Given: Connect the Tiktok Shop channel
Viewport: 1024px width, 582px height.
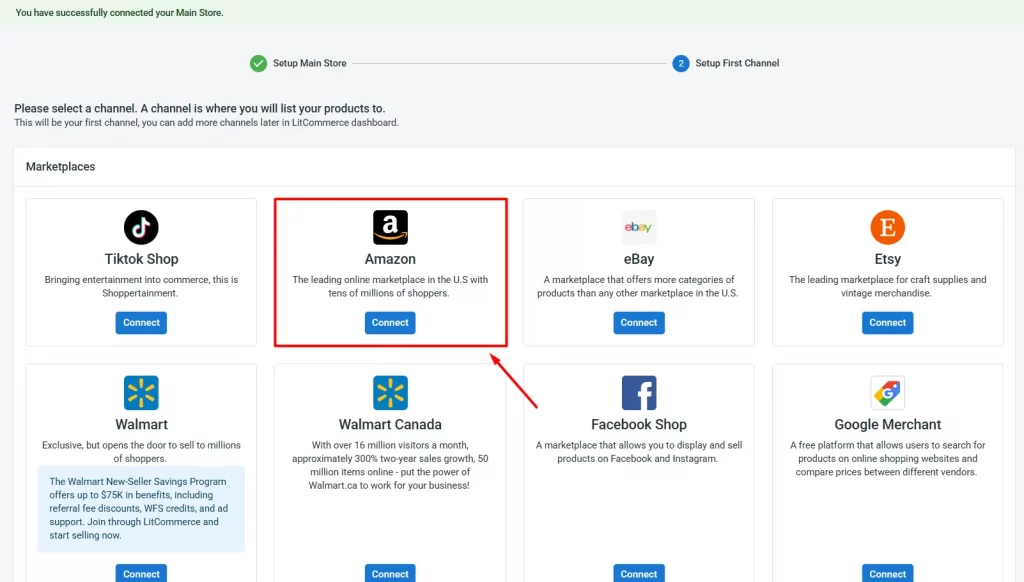Looking at the screenshot, I should (140, 322).
